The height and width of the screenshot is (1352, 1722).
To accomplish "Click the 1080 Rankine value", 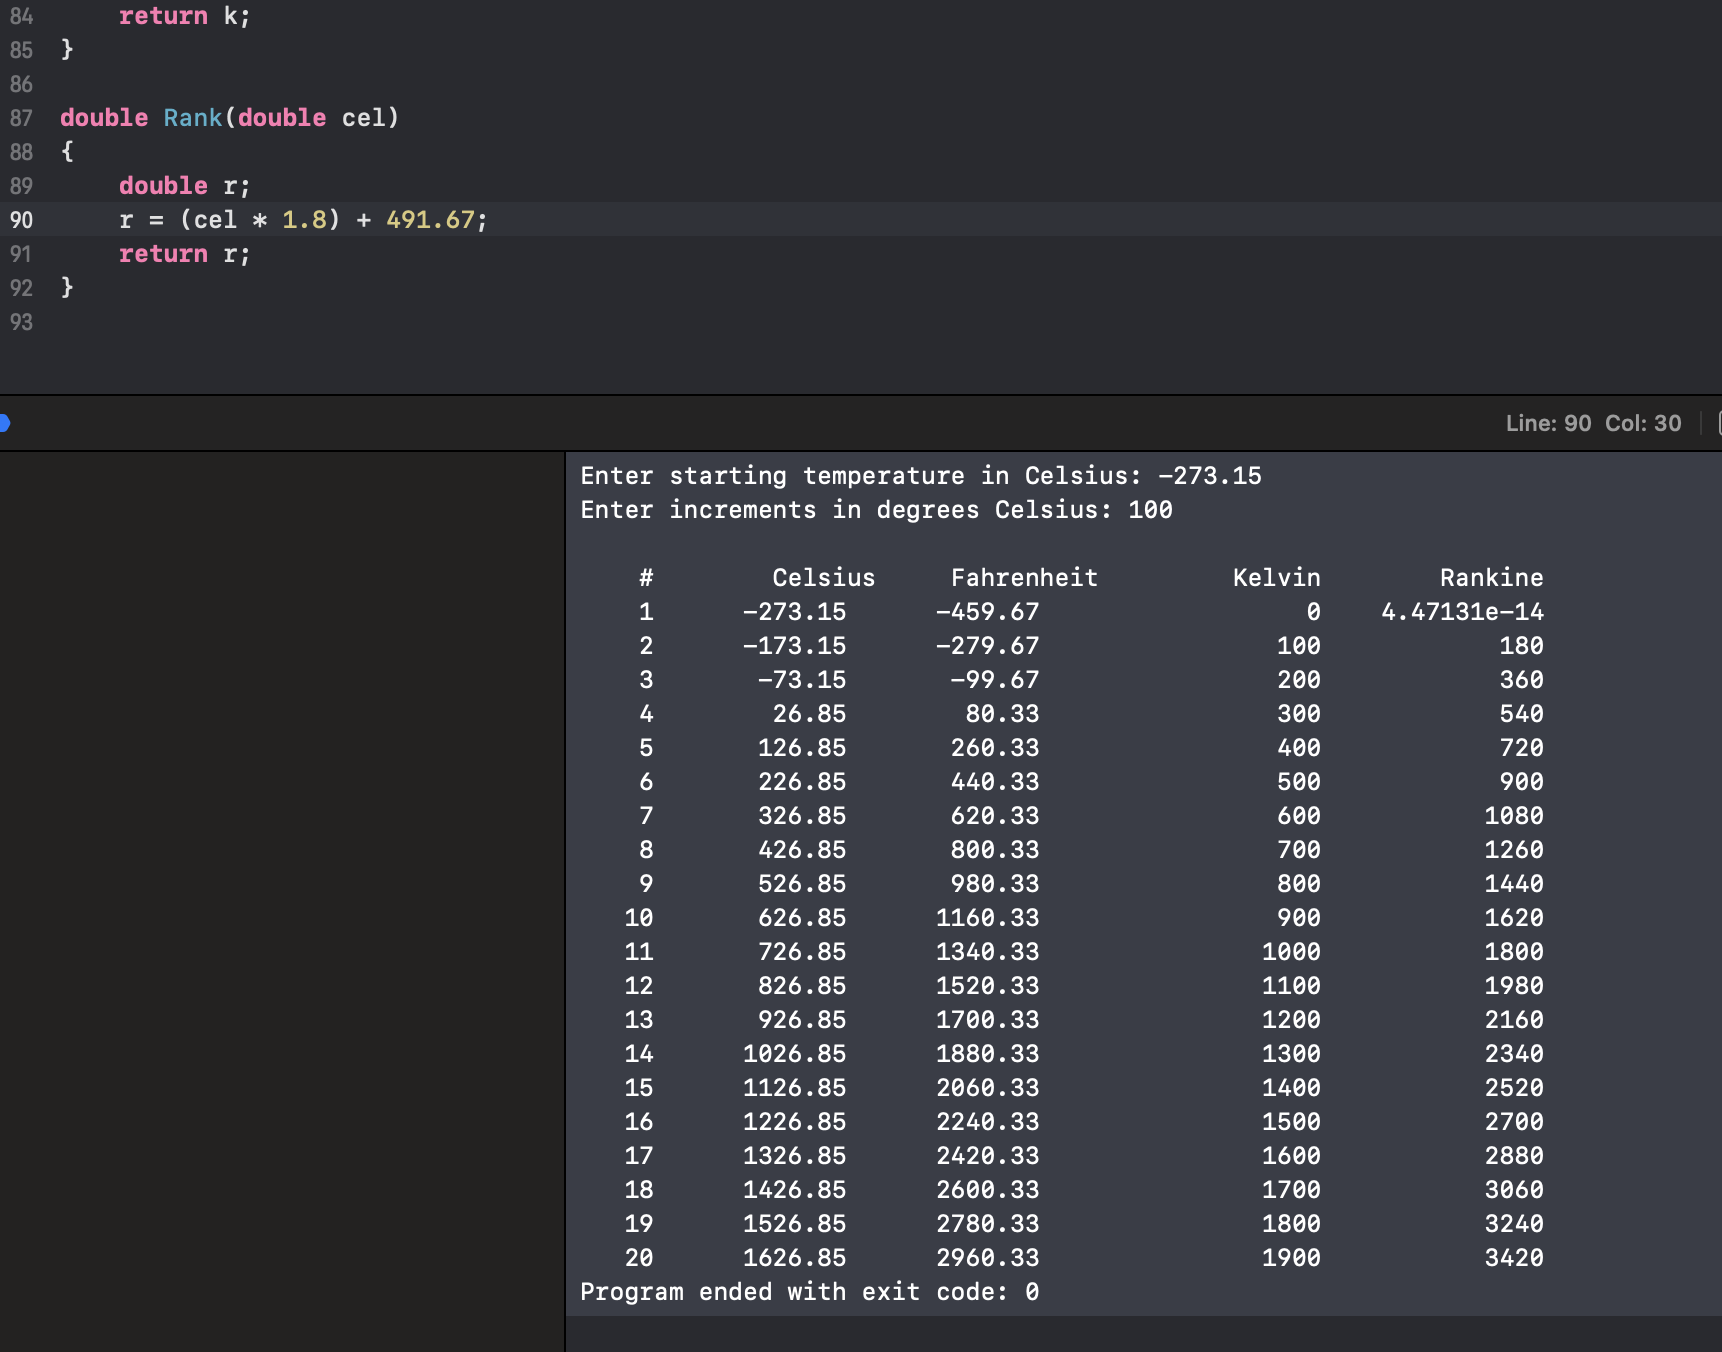I will [1514, 816].
